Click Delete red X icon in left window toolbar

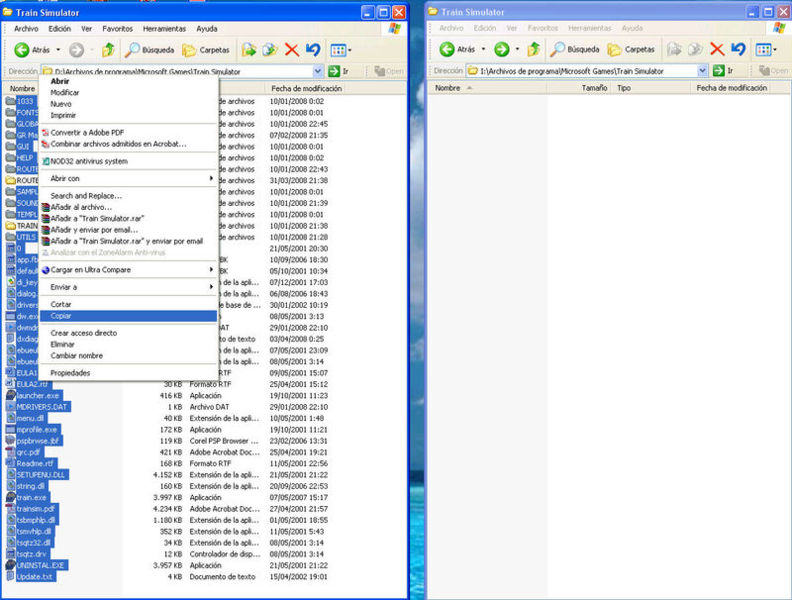pos(291,49)
